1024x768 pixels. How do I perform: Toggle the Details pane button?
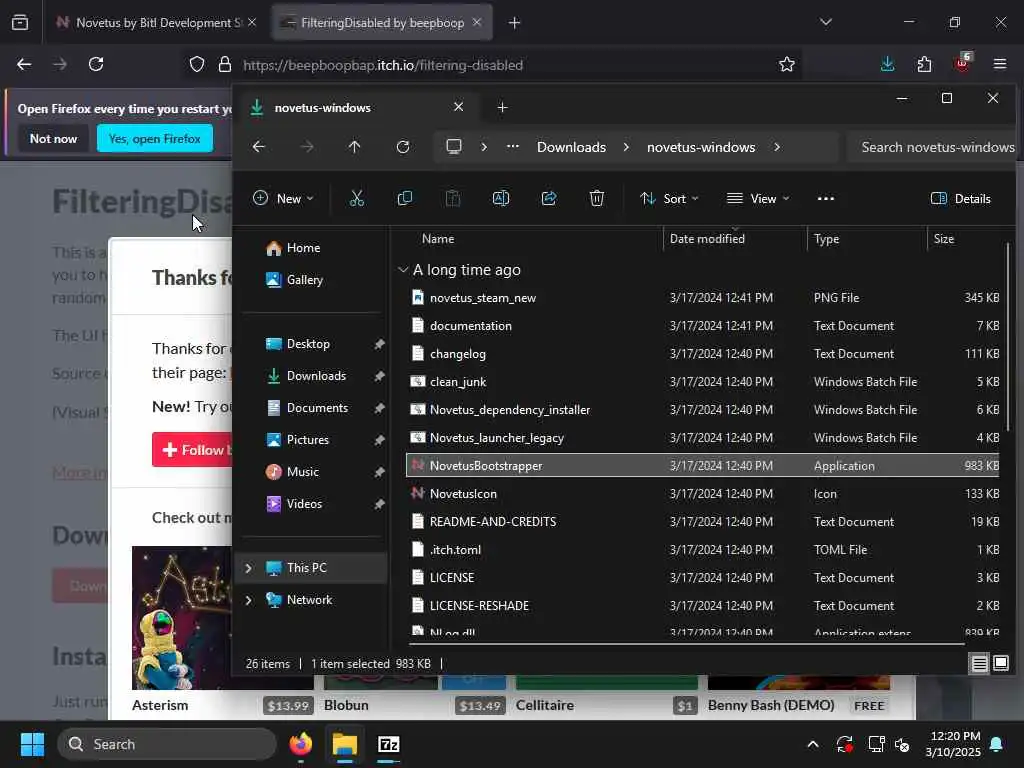(x=961, y=199)
